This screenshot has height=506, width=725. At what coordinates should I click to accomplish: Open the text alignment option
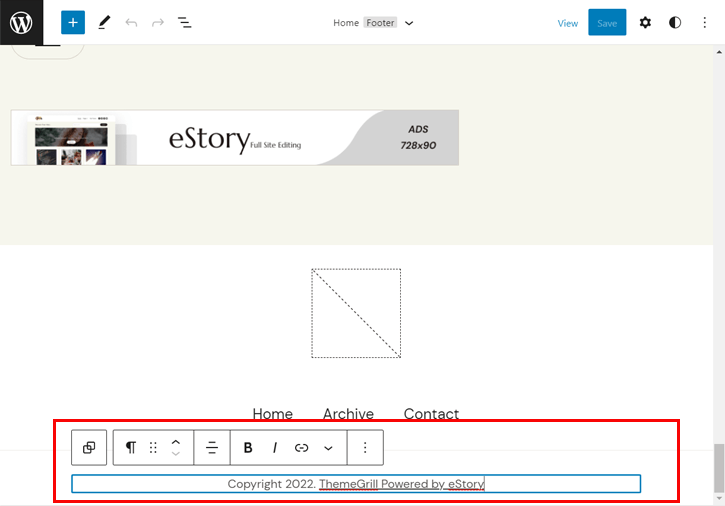212,448
